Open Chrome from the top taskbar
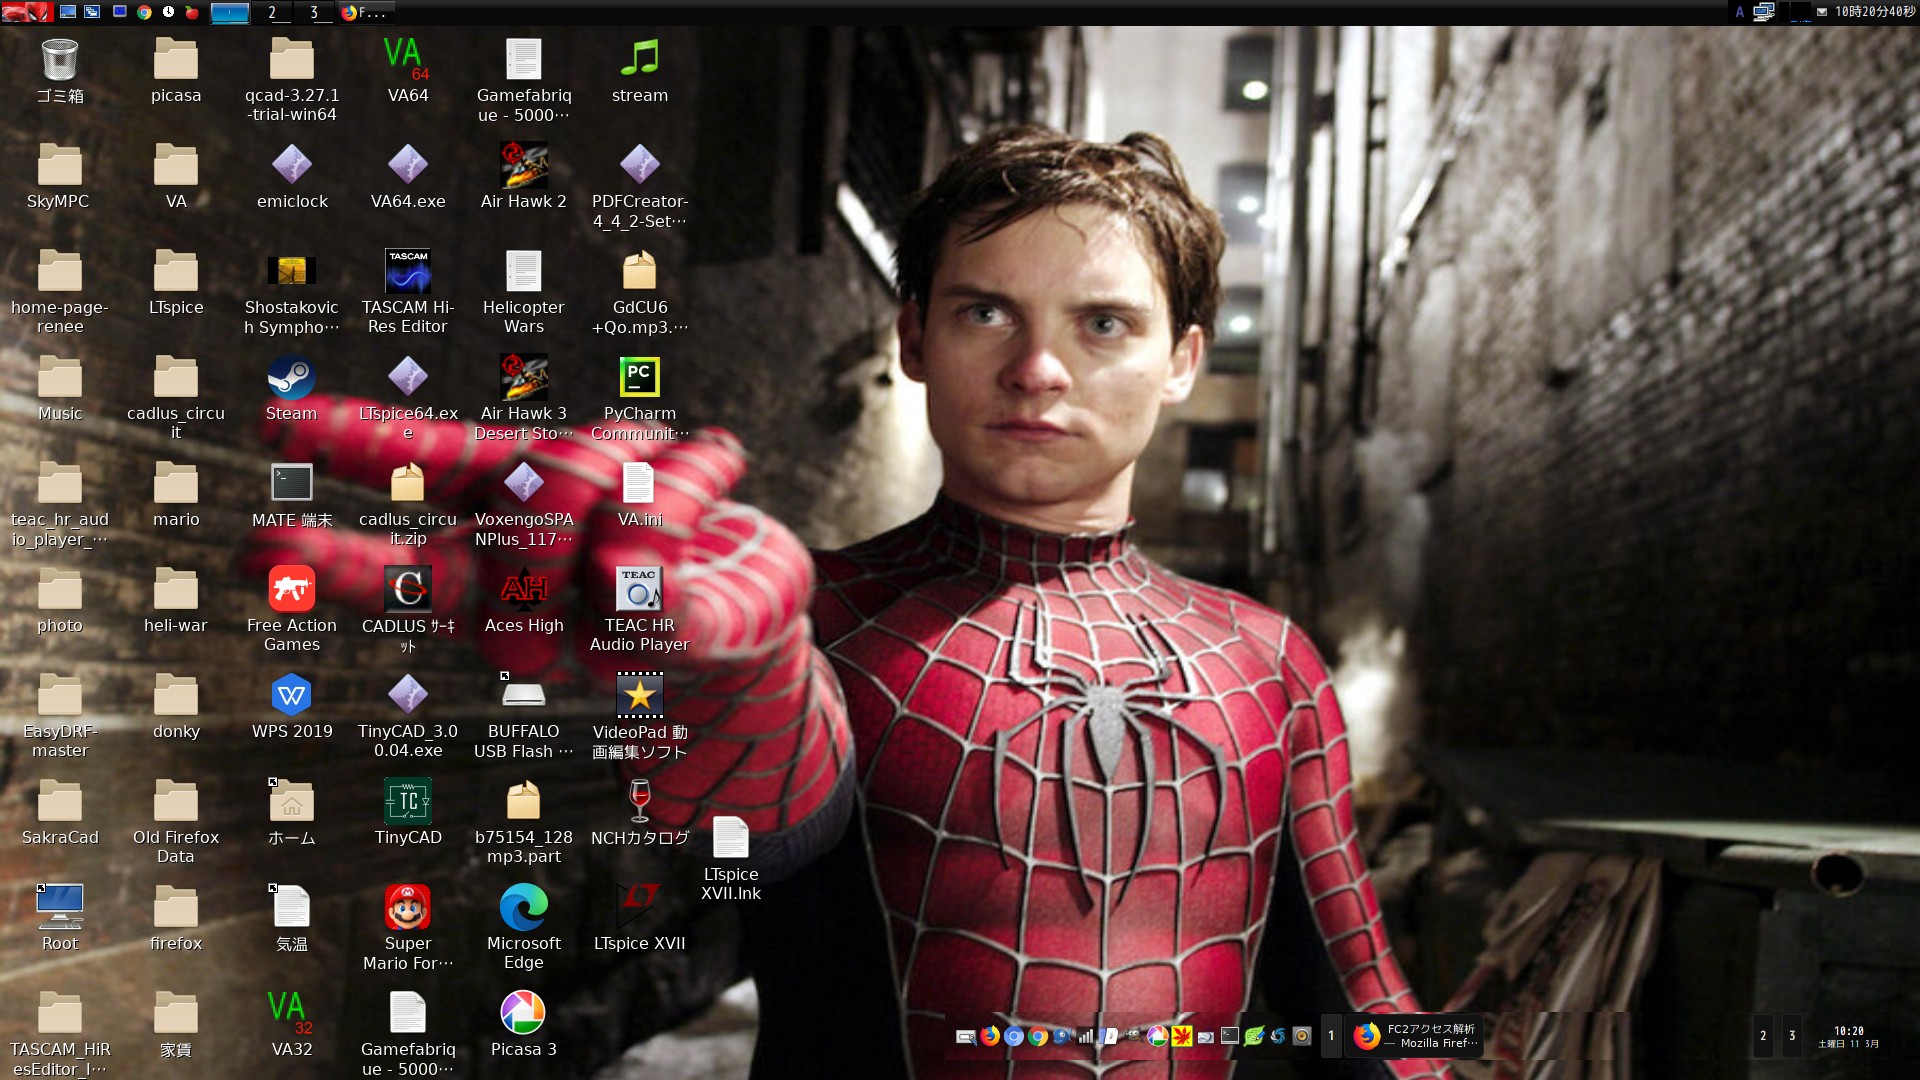The width and height of the screenshot is (1920, 1080). [145, 12]
